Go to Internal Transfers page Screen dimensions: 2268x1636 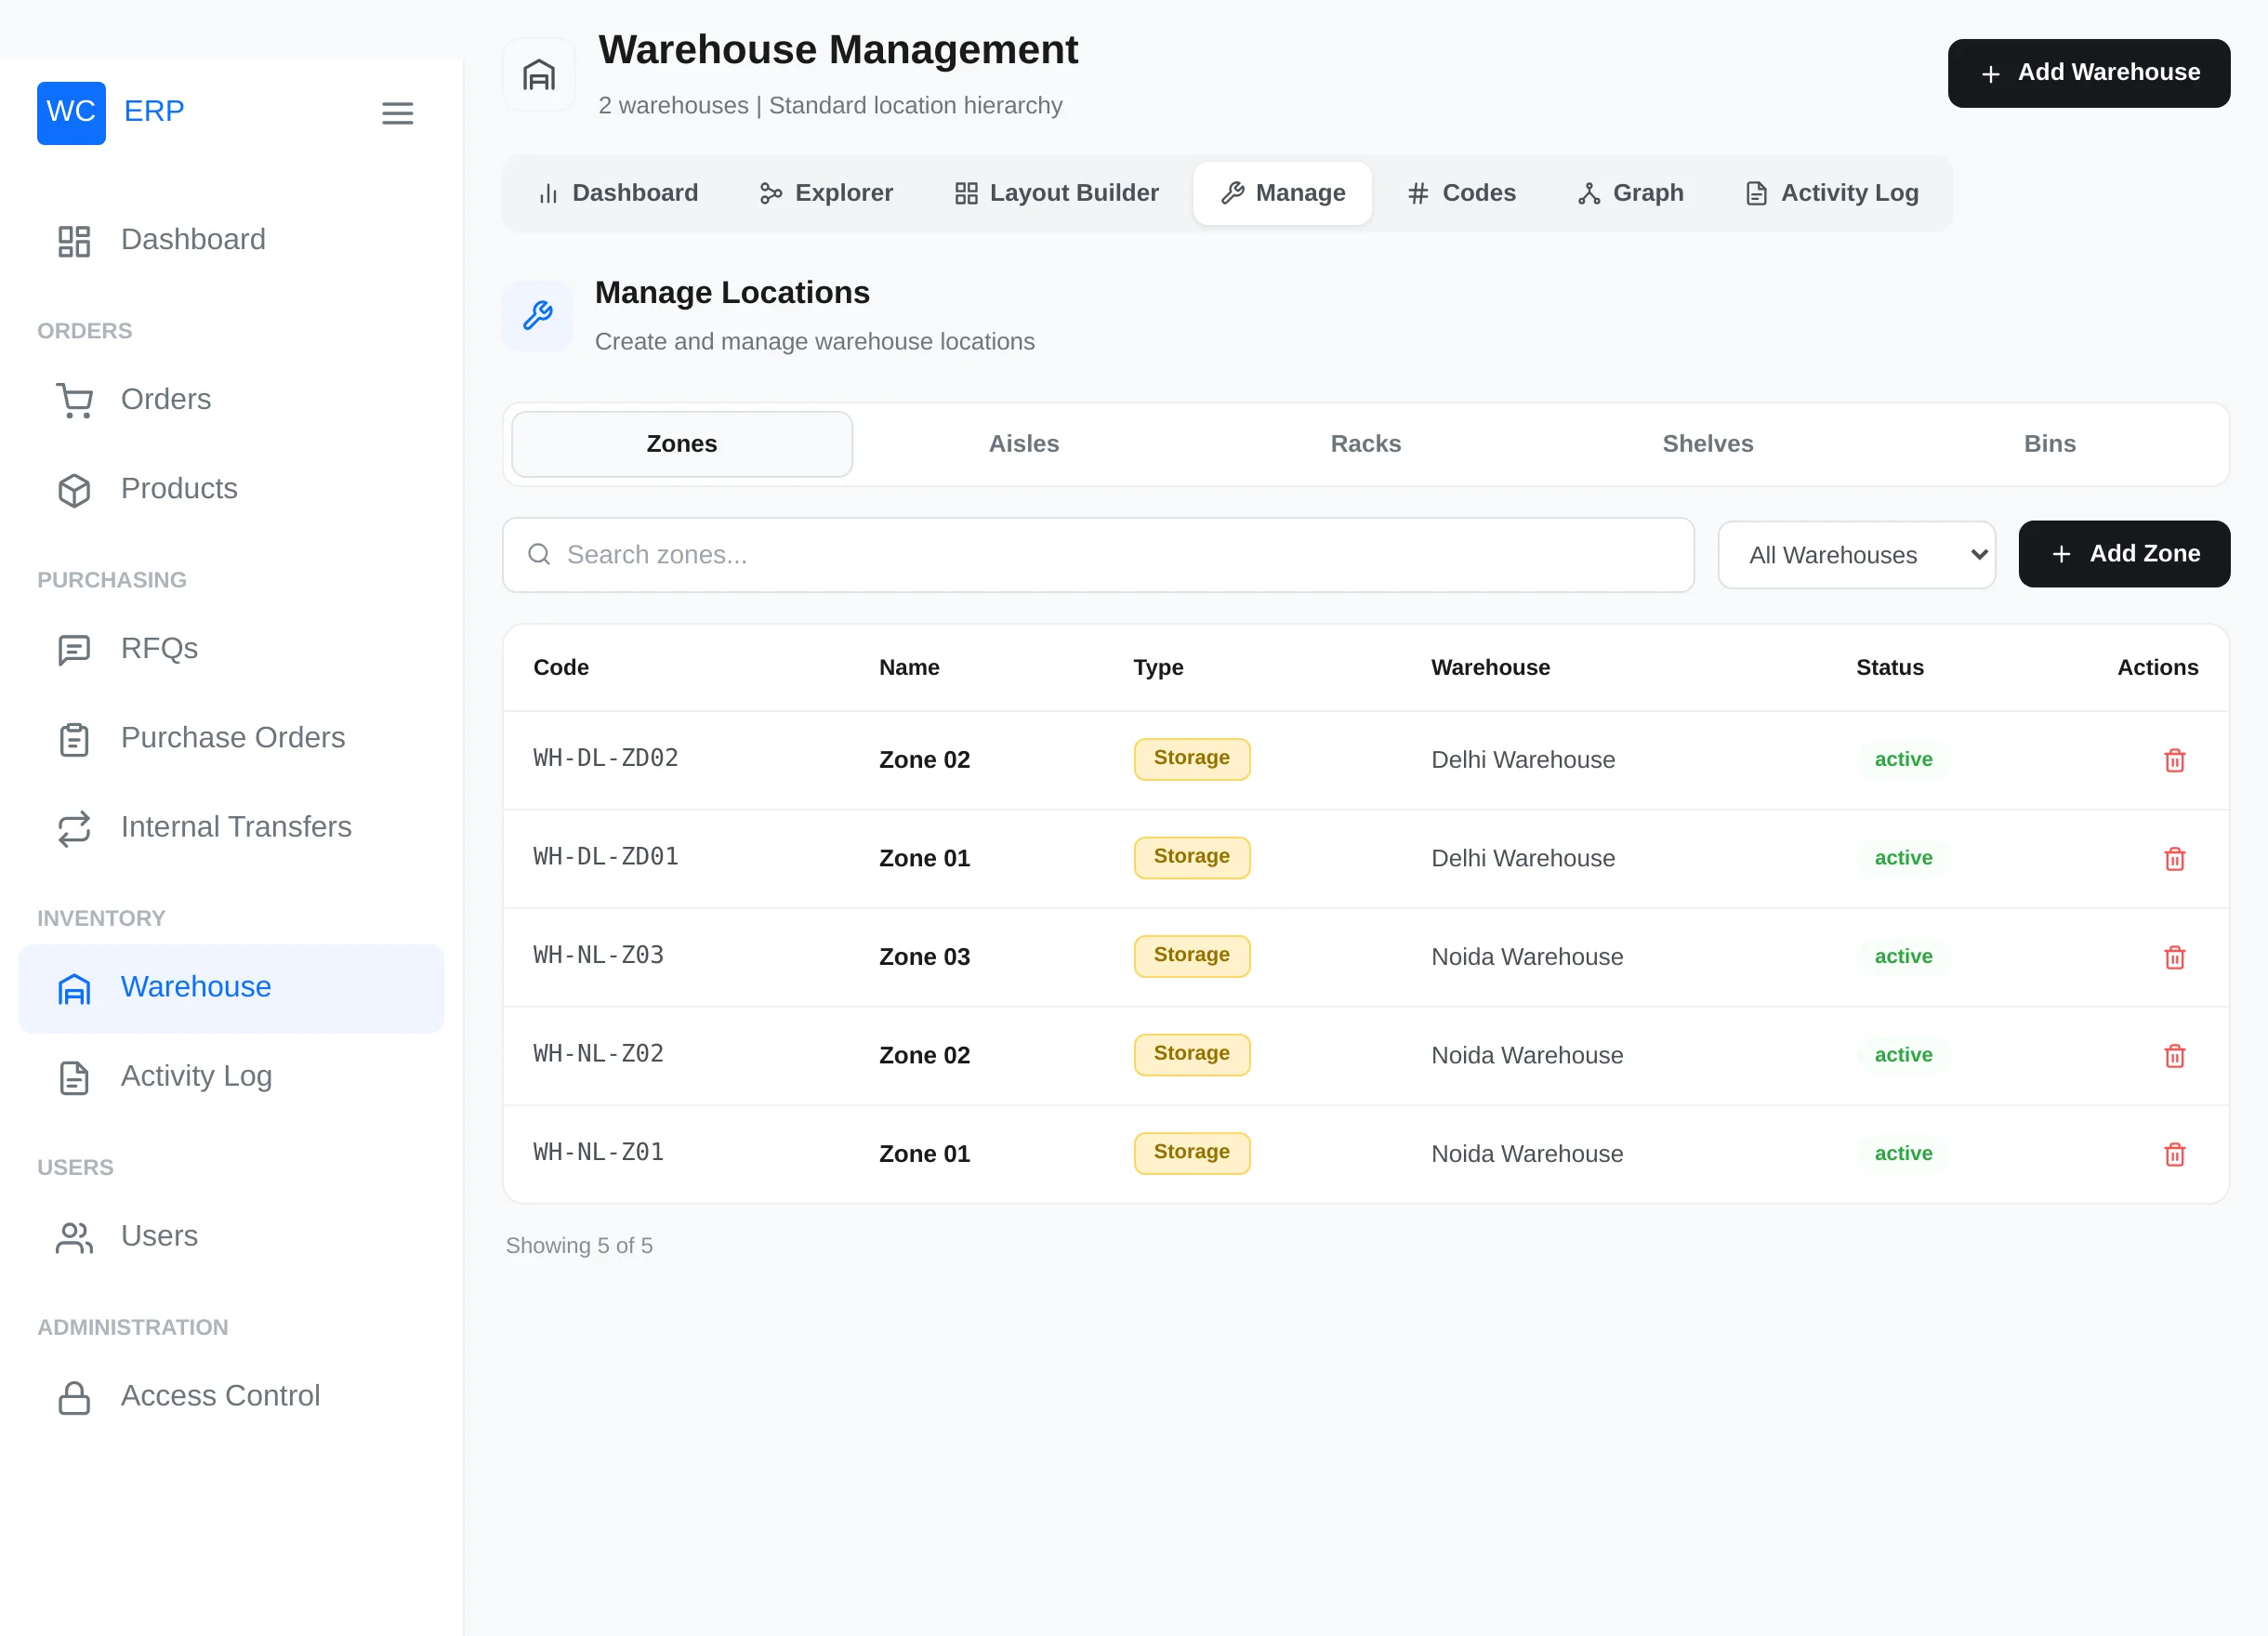231,827
